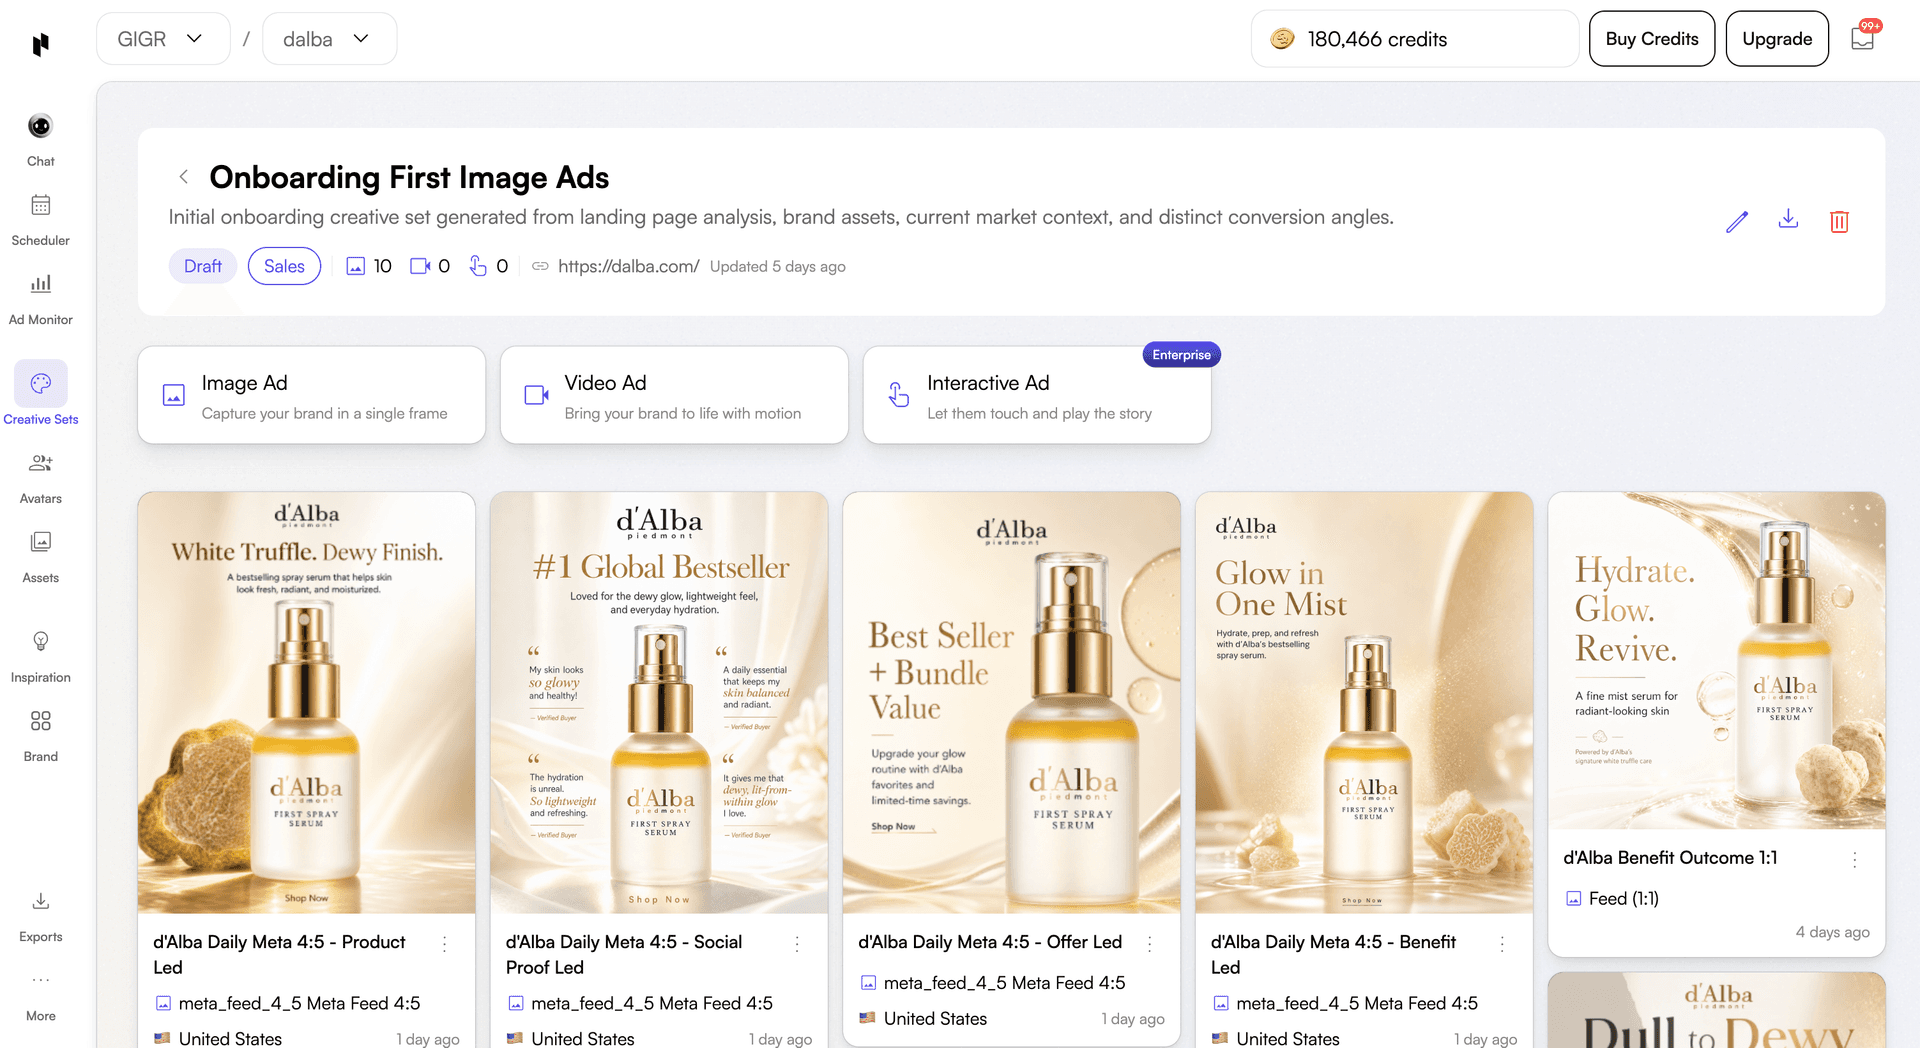This screenshot has width=1920, height=1048.
Task: Click the Enterprise badge
Action: (x=1181, y=355)
